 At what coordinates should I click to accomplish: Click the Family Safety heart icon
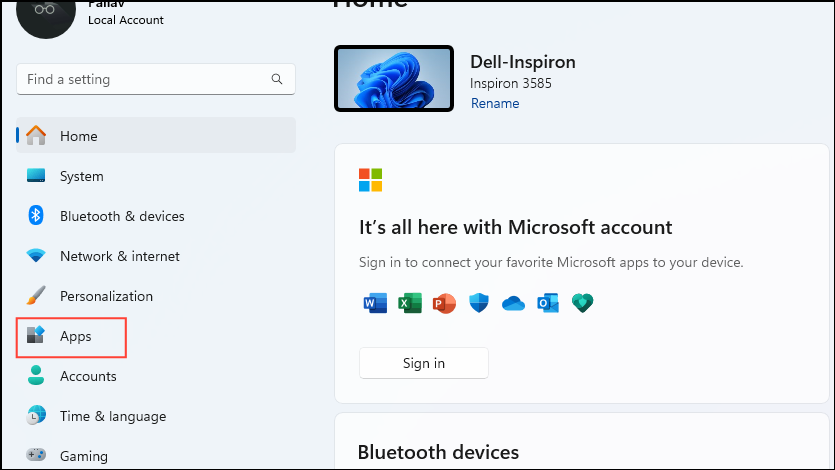(582, 303)
